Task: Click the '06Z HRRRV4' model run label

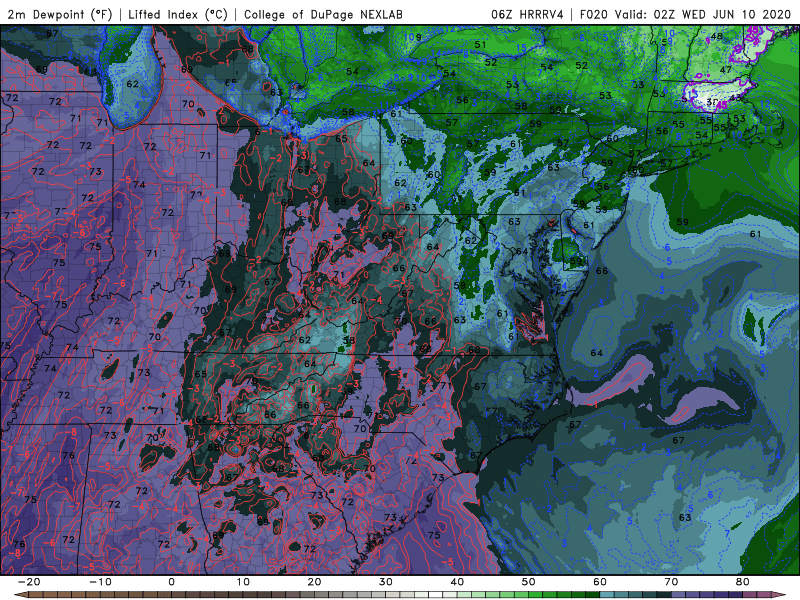Action: (x=527, y=14)
